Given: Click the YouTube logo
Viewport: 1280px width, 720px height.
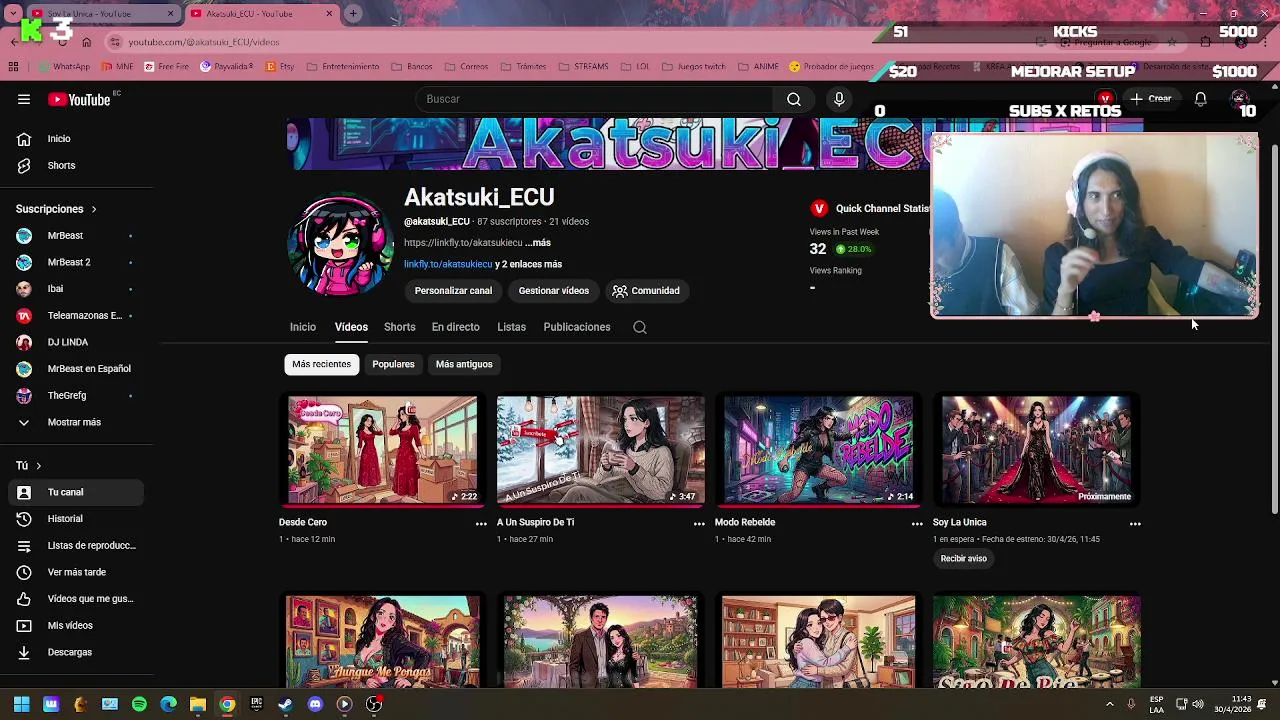Looking at the screenshot, I should coord(79,99).
